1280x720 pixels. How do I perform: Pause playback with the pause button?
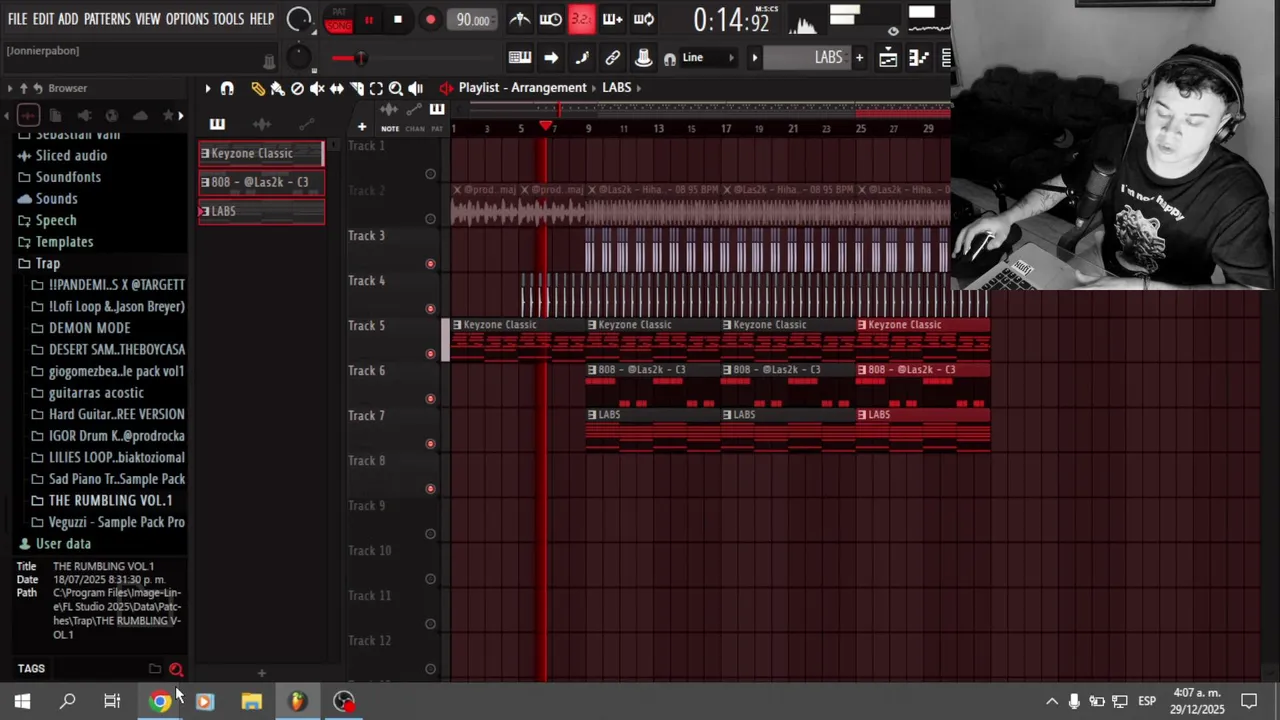point(368,20)
